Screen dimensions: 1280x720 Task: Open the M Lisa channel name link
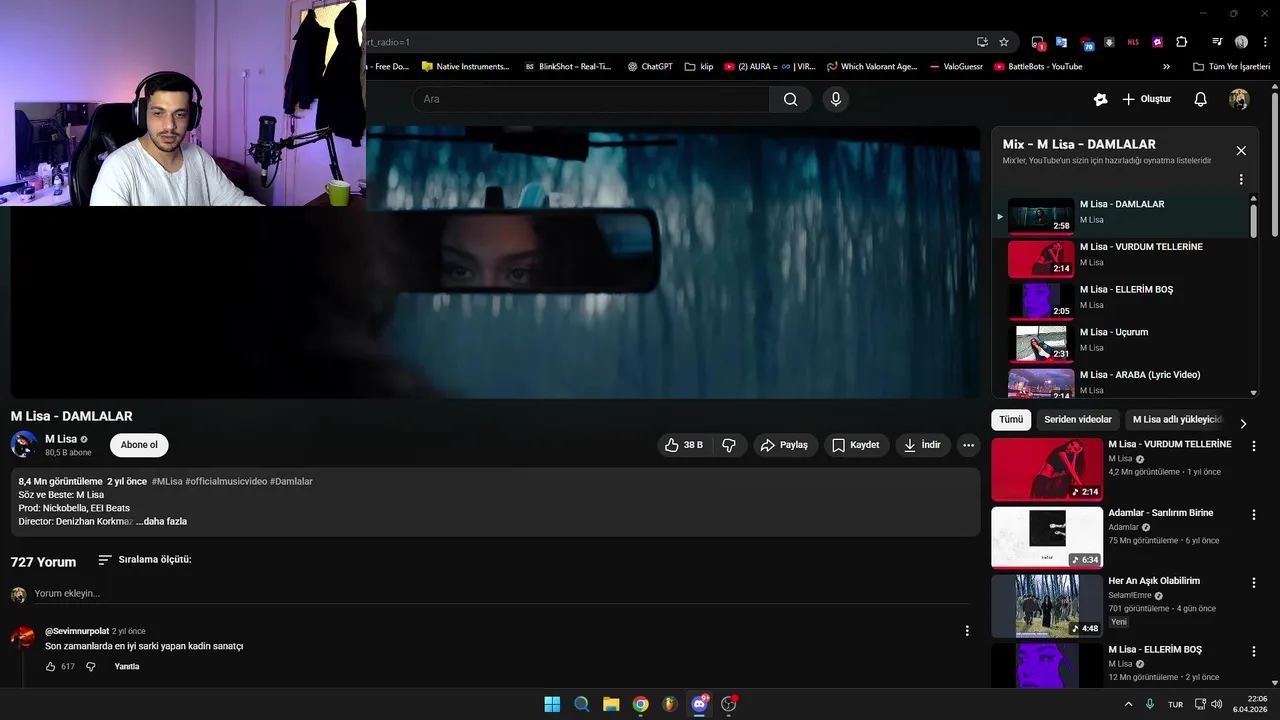point(61,439)
